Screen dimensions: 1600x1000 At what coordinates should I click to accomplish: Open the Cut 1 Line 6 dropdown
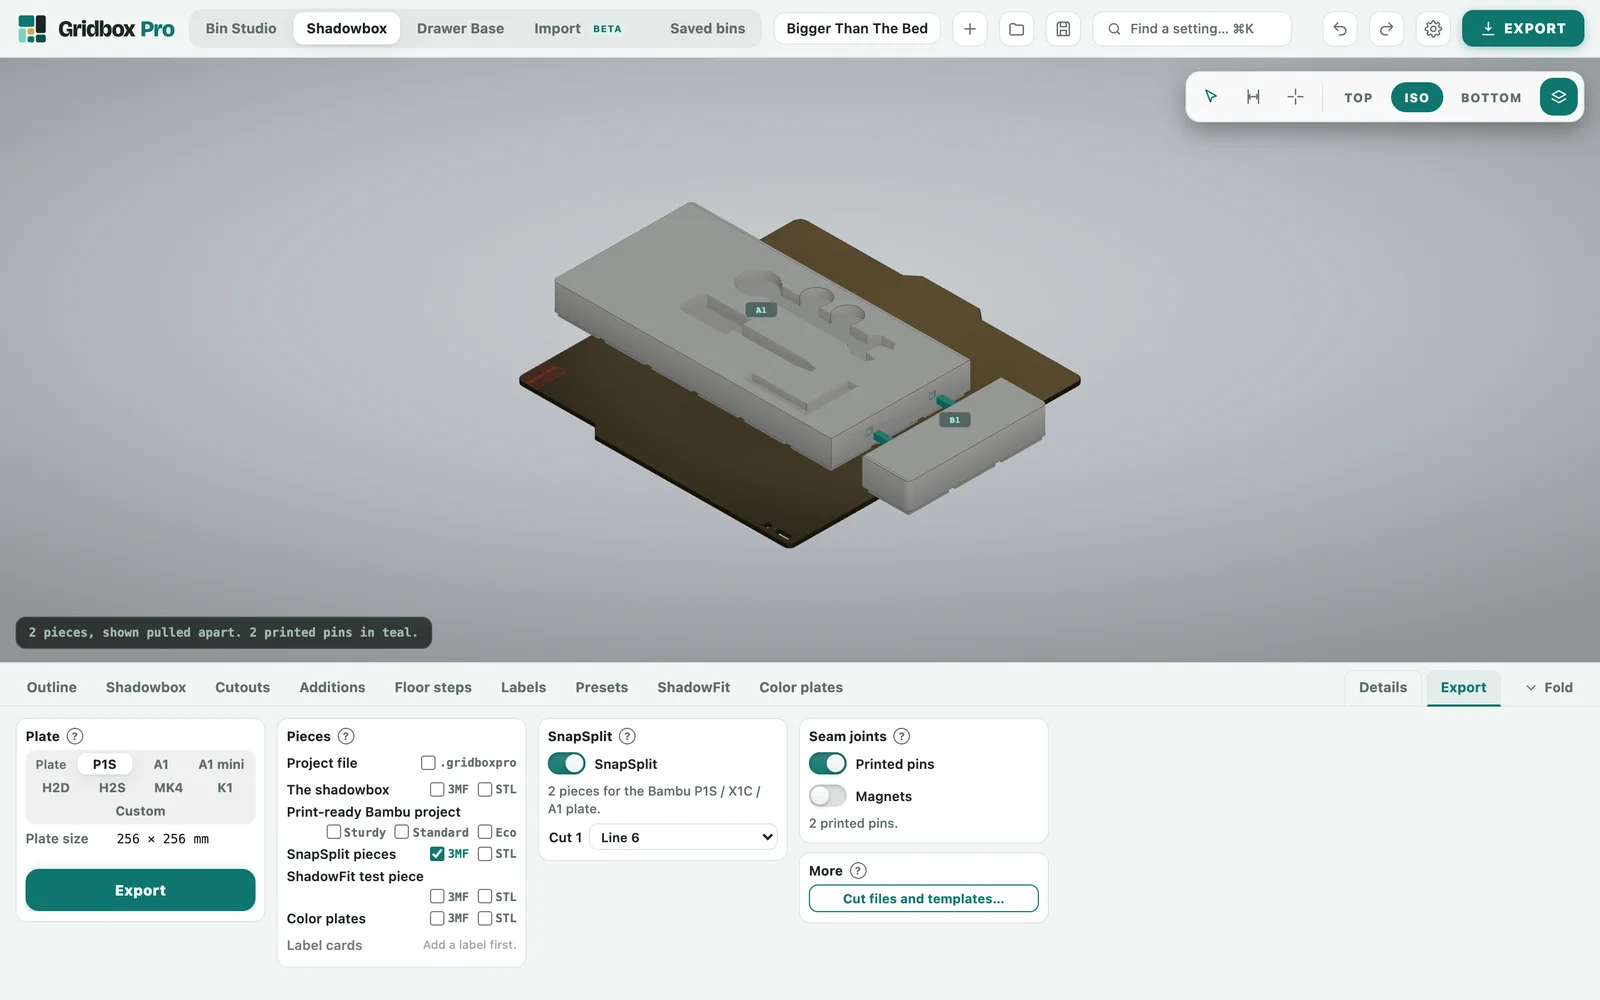684,838
